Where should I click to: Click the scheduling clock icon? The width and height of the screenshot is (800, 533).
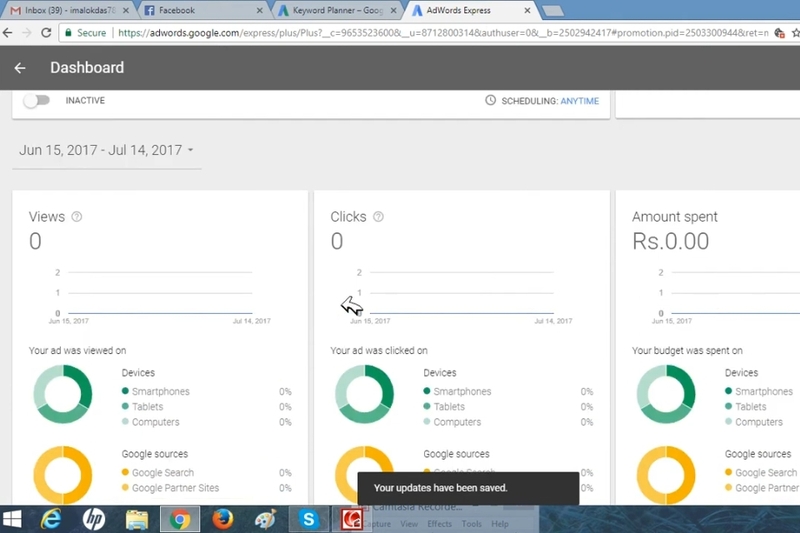click(490, 100)
